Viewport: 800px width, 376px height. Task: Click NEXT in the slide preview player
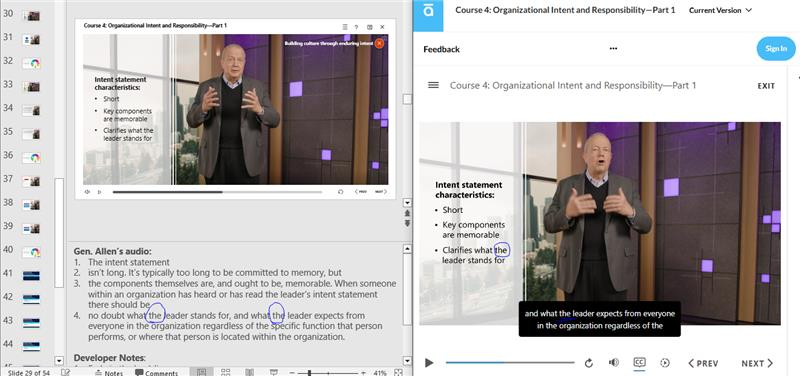[380, 192]
